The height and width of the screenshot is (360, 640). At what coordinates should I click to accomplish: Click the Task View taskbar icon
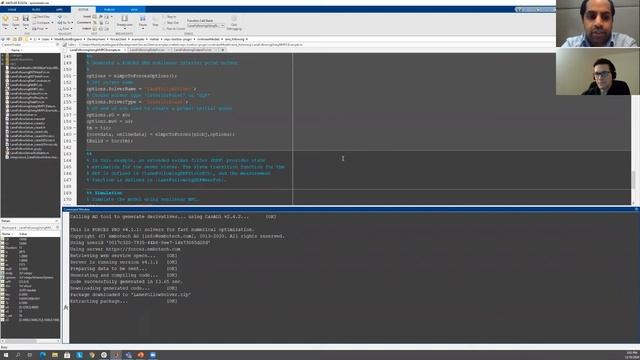click(30, 355)
